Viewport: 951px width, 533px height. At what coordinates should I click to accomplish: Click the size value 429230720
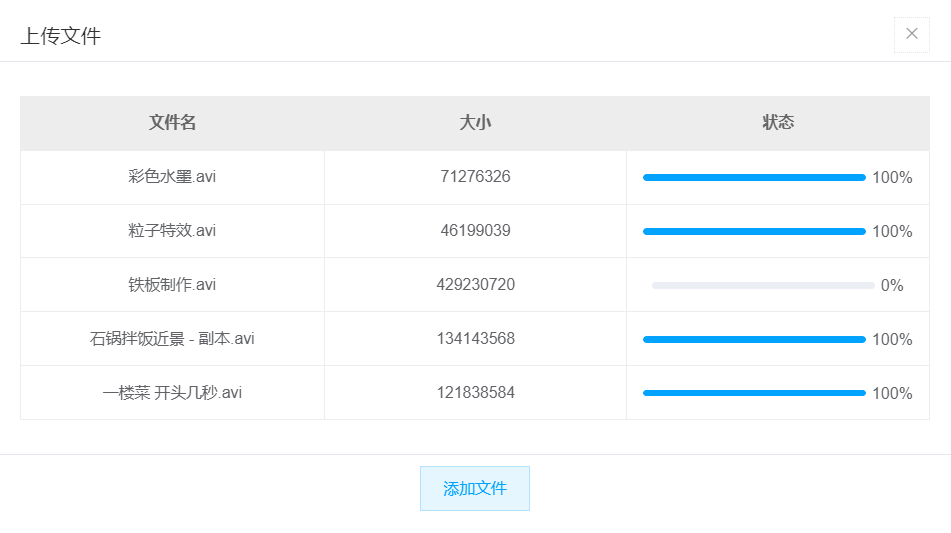[x=476, y=284]
